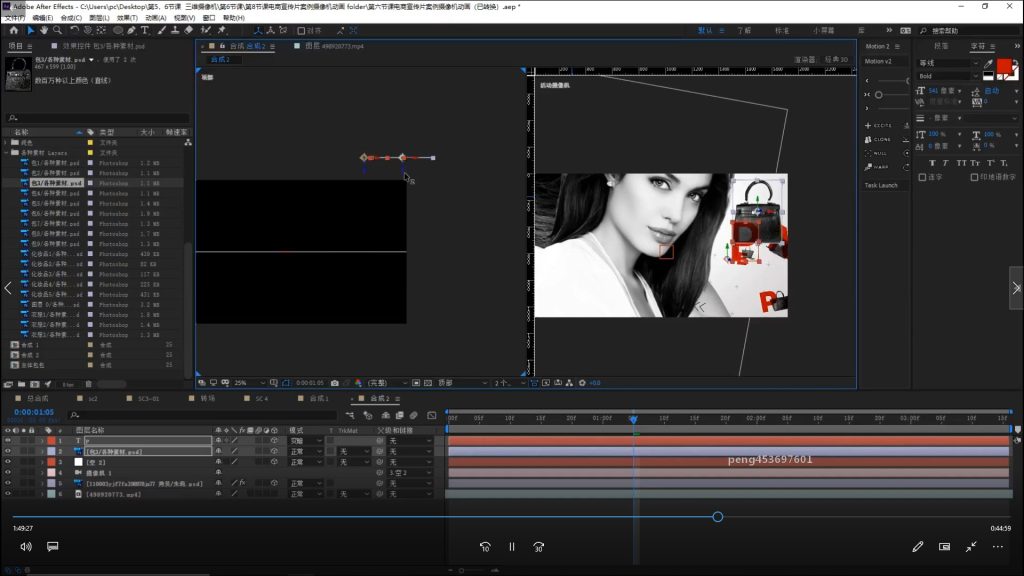Open the 25% magnification dropdown
The image size is (1024, 576).
click(x=245, y=383)
